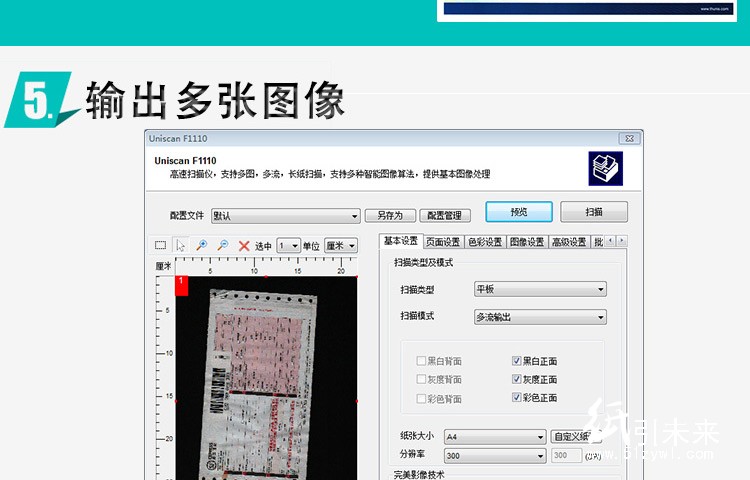Click the zoom in magnifier icon
This screenshot has height=480, width=750.
tap(202, 245)
